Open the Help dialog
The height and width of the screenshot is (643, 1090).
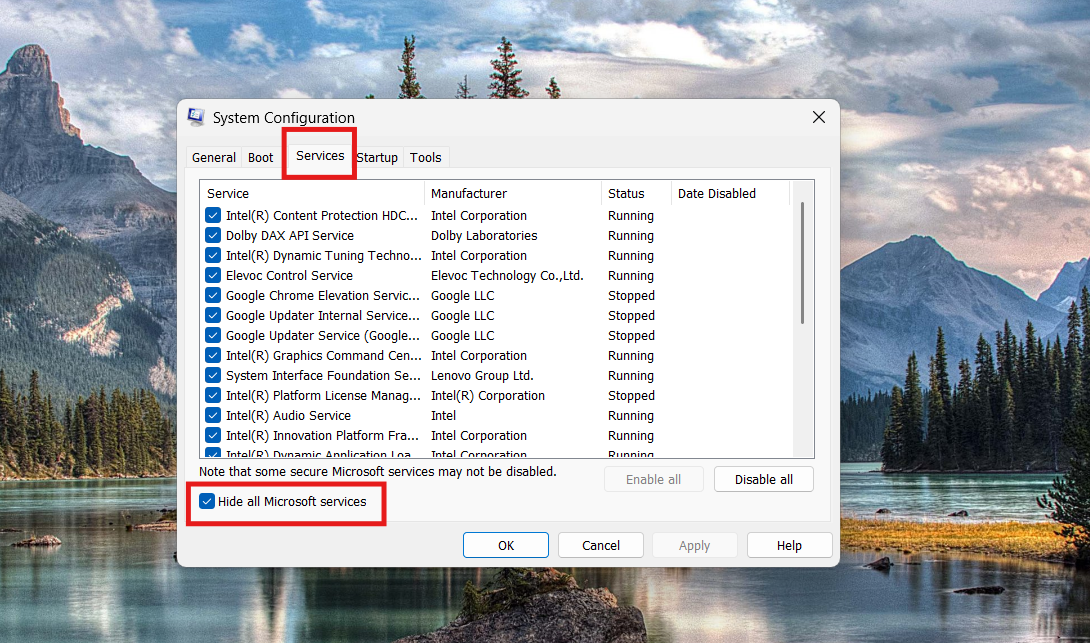[x=789, y=545]
